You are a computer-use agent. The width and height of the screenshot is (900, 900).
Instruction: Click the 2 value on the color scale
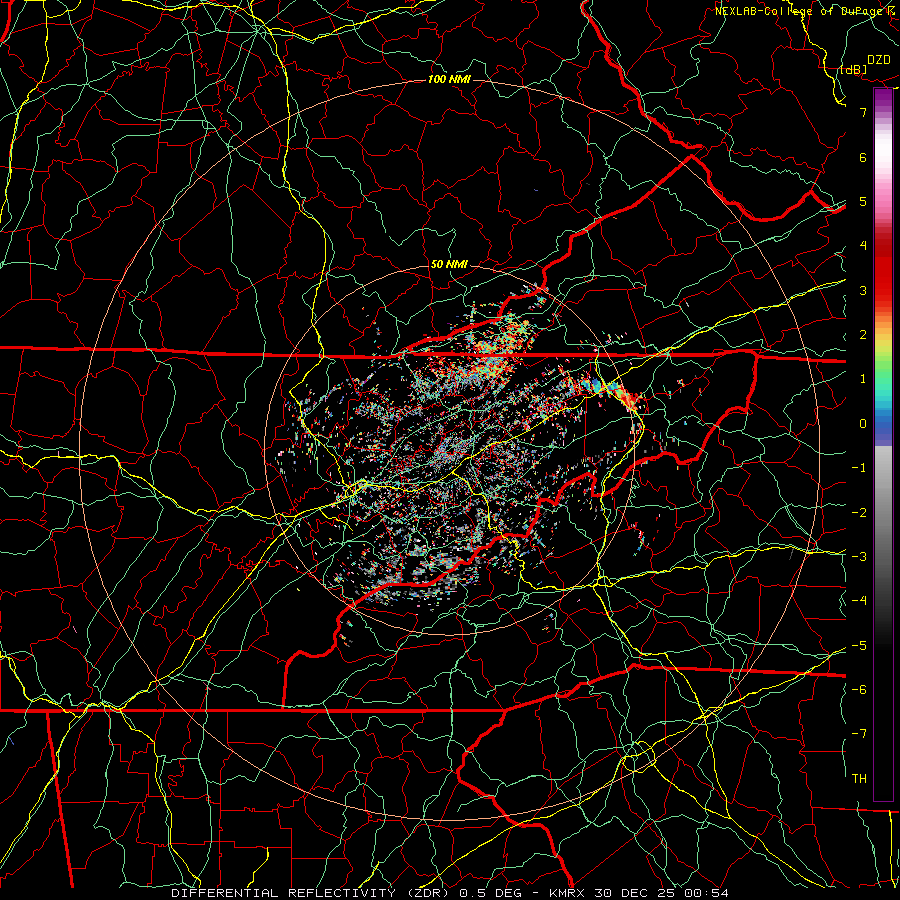(863, 335)
